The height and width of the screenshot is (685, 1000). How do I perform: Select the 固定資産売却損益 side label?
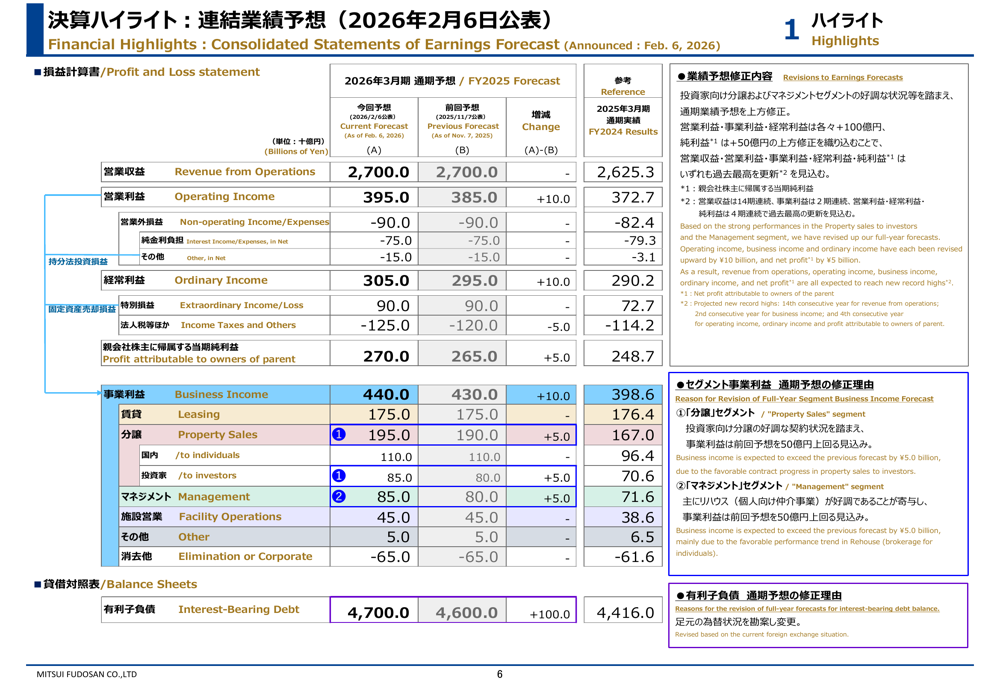coord(82,309)
